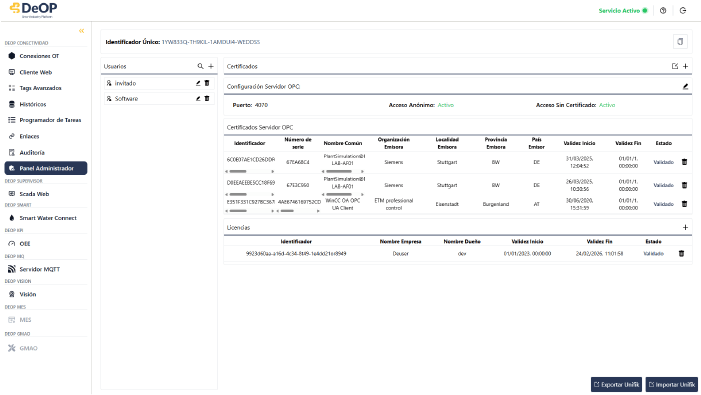This screenshot has width=701, height=395.
Task: Select Panel Administrador
Action: pos(46,168)
